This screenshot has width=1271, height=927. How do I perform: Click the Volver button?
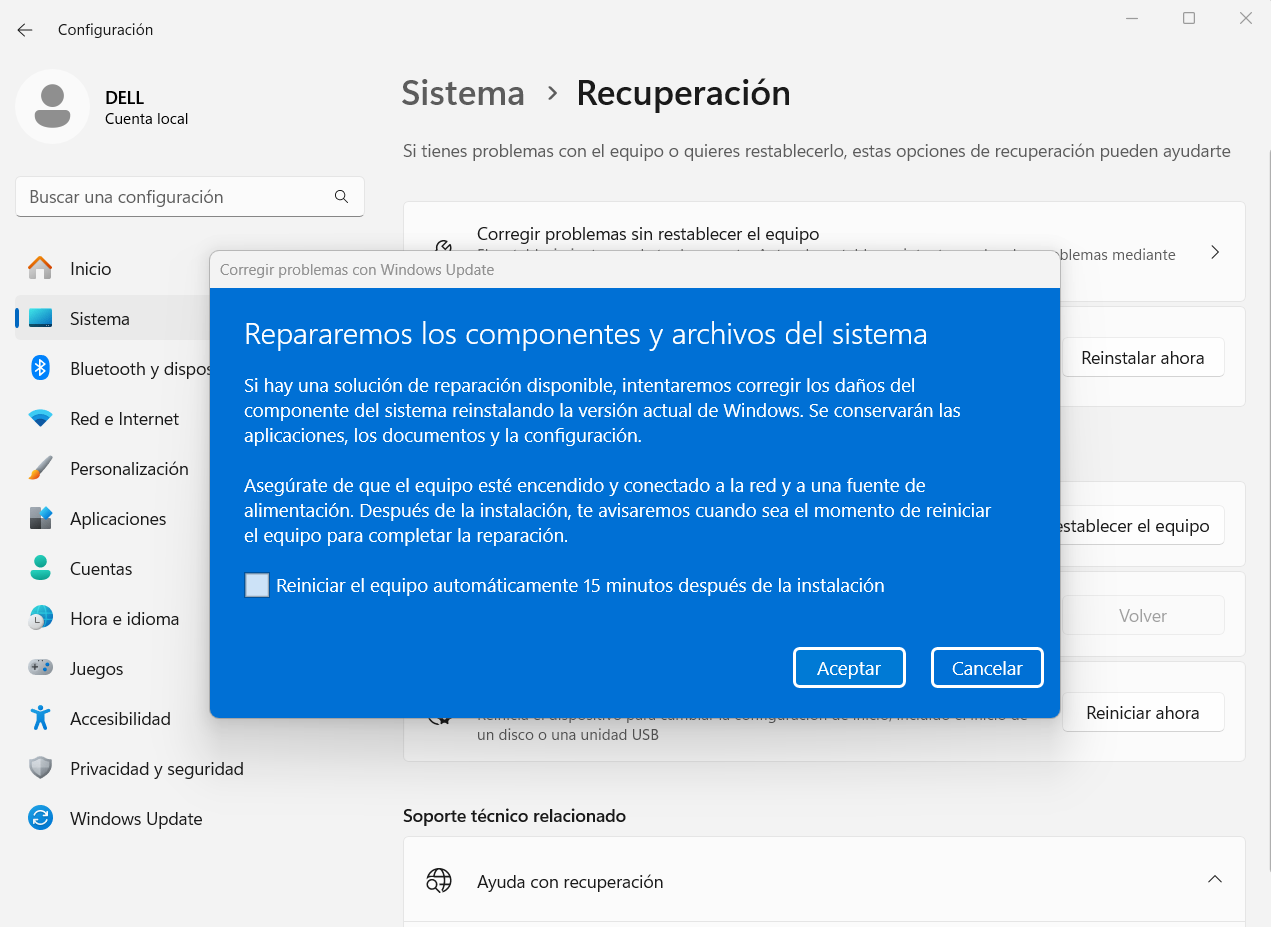1143,615
